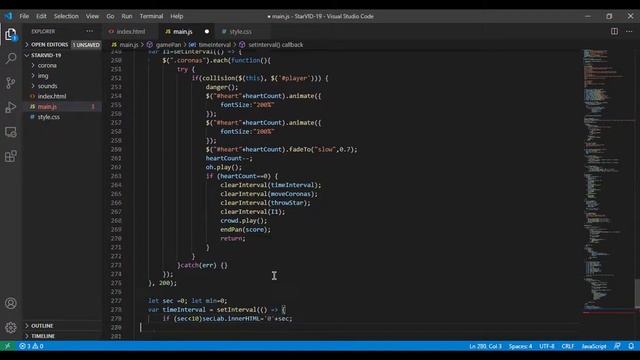Screen dimensions: 640x360
Task: Open File menu
Action: point(24,16)
